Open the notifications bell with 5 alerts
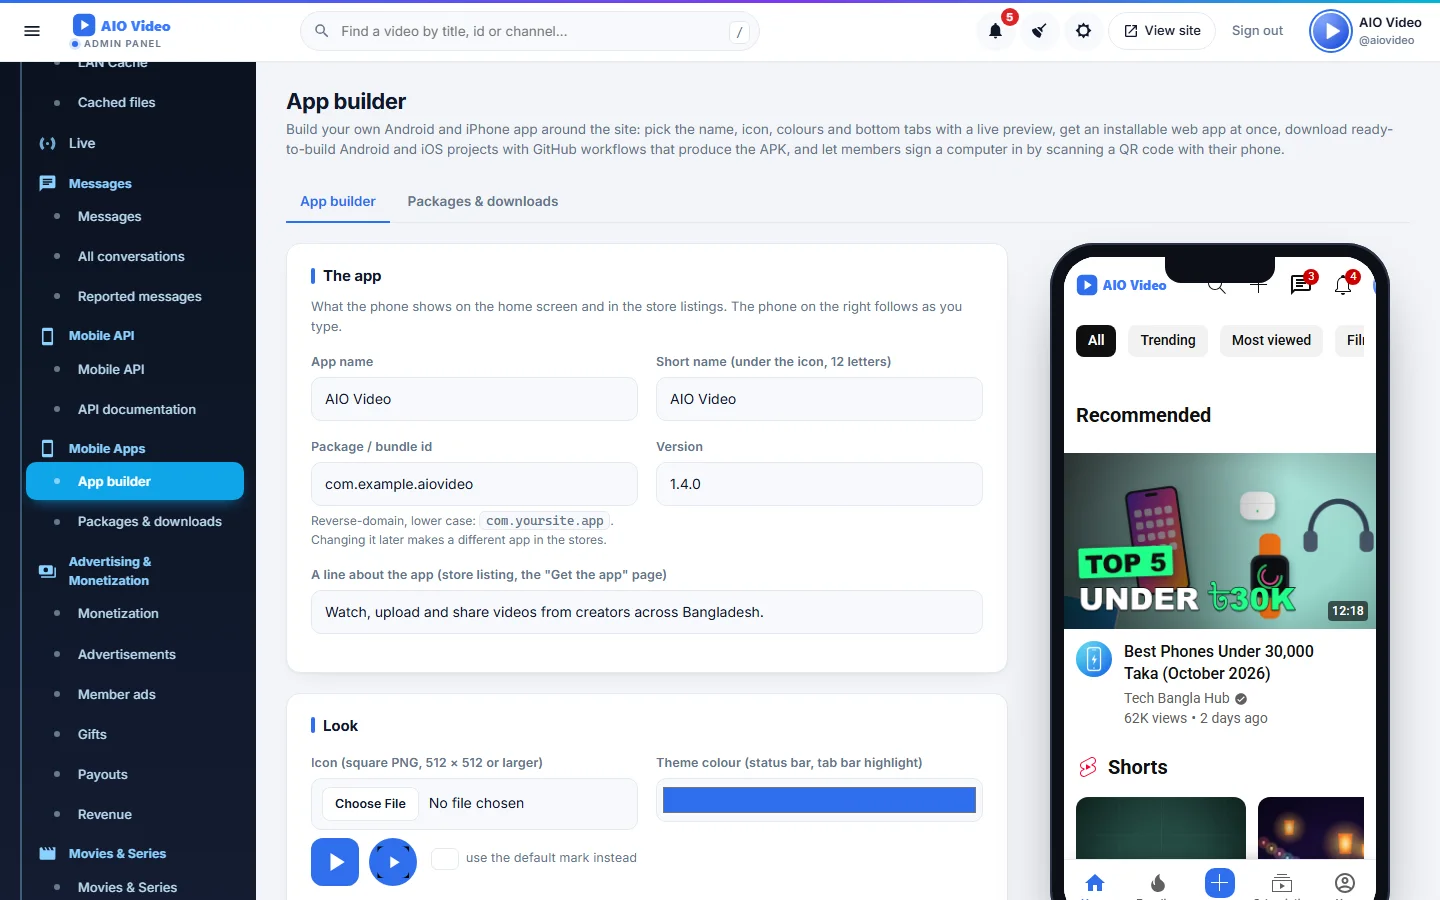The height and width of the screenshot is (900, 1440). [x=996, y=31]
